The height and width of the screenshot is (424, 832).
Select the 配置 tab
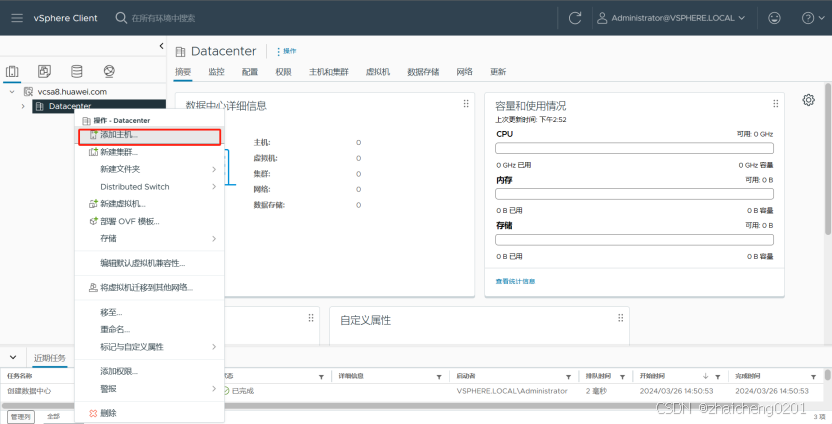[250, 72]
